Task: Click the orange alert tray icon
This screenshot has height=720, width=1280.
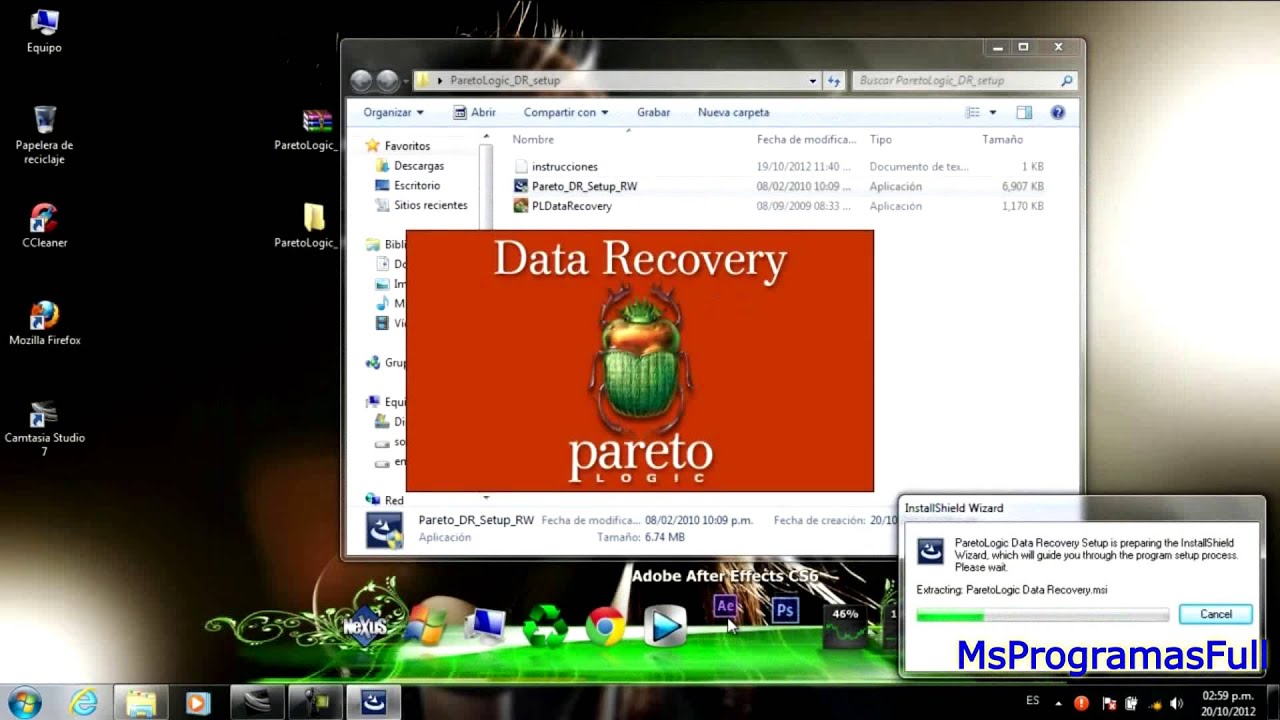Action: point(1081,704)
